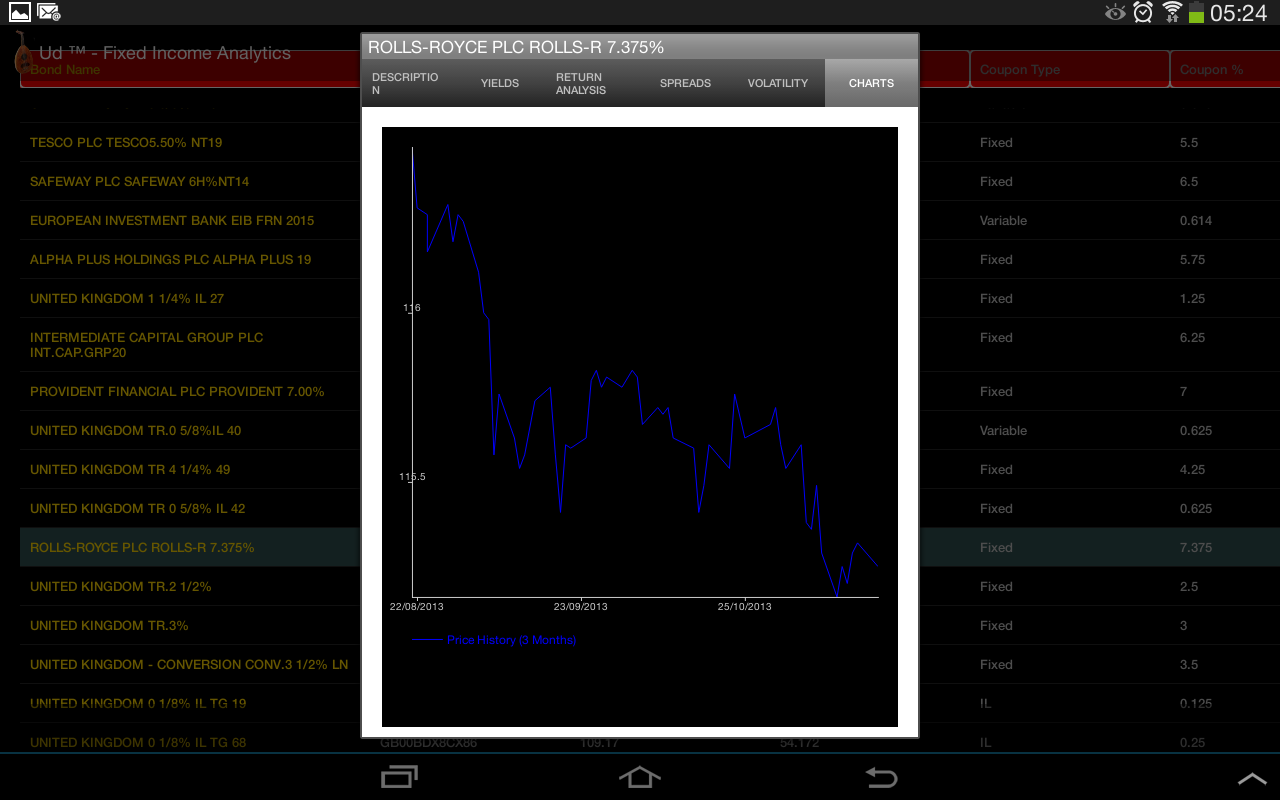Select the highlighted Rolls-Royce PLC 7.375% row
The width and height of the screenshot is (1280, 800).
[x=142, y=548]
